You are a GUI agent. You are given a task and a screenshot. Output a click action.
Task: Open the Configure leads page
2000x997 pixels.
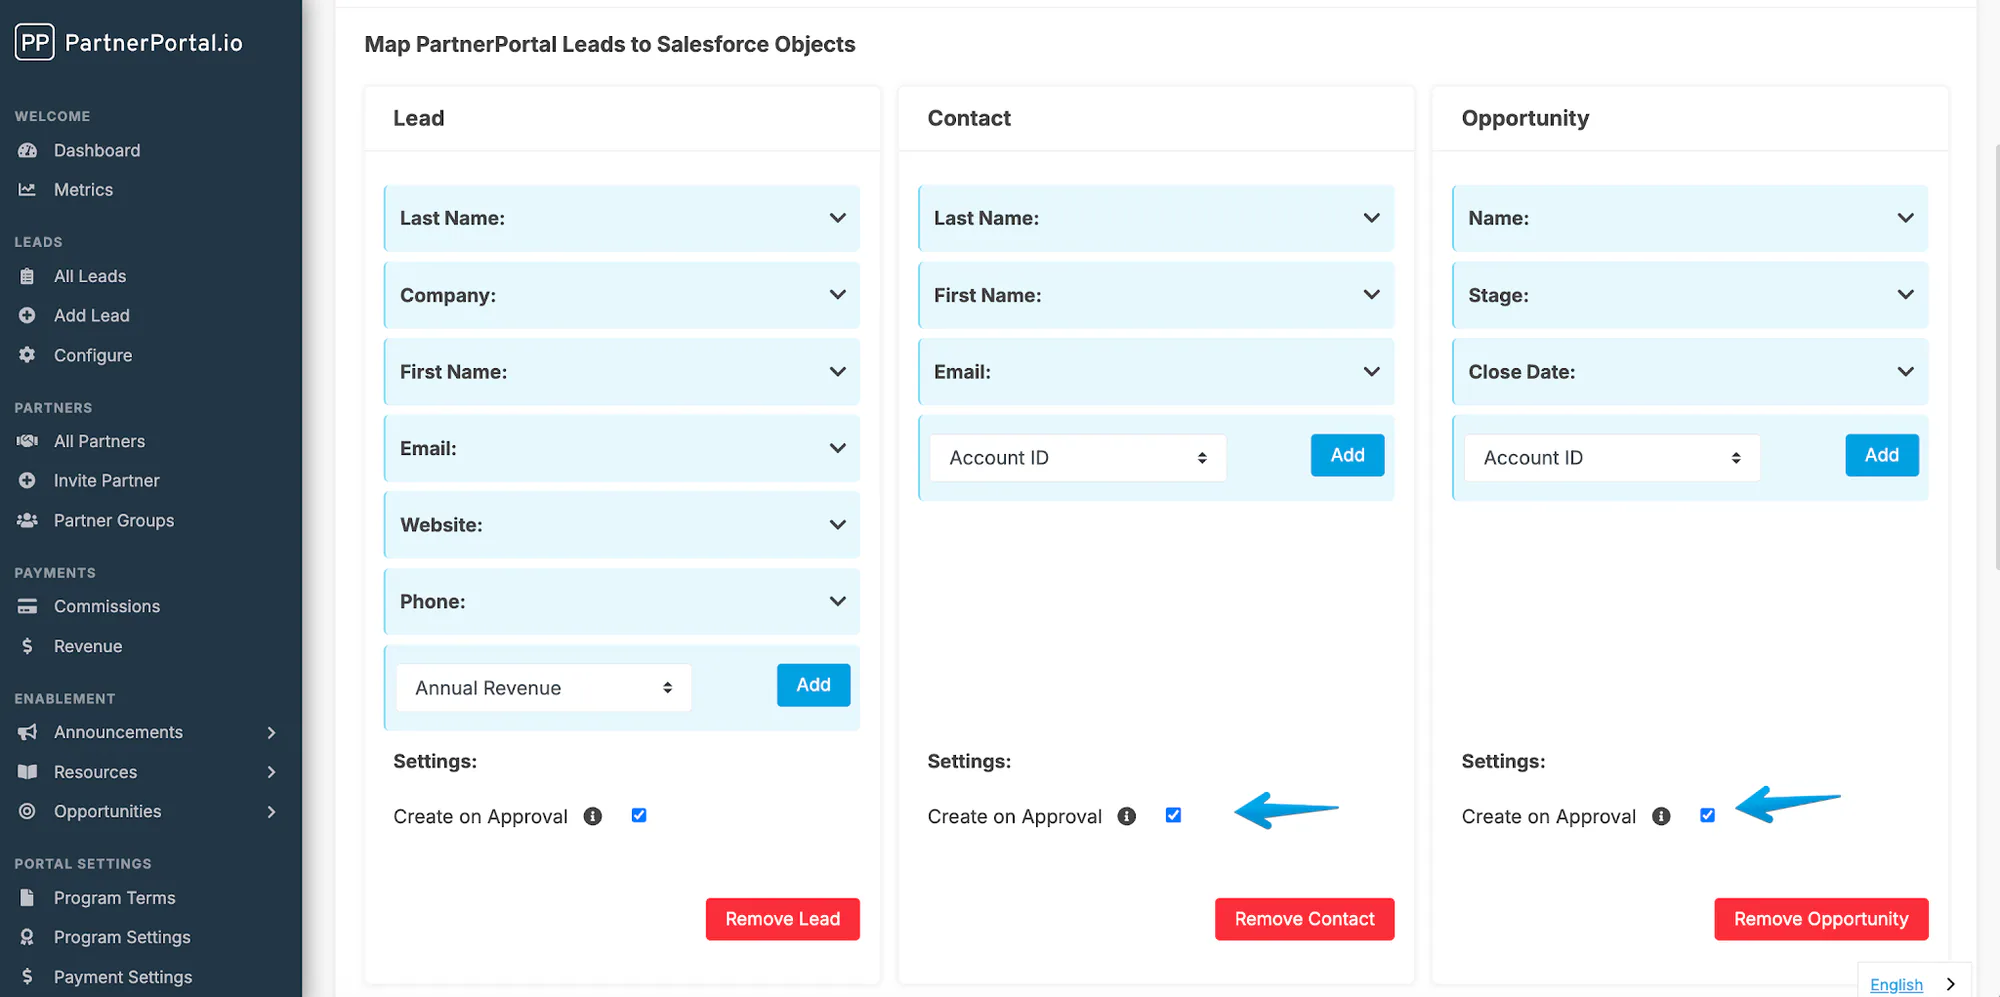pyautogui.click(x=93, y=355)
